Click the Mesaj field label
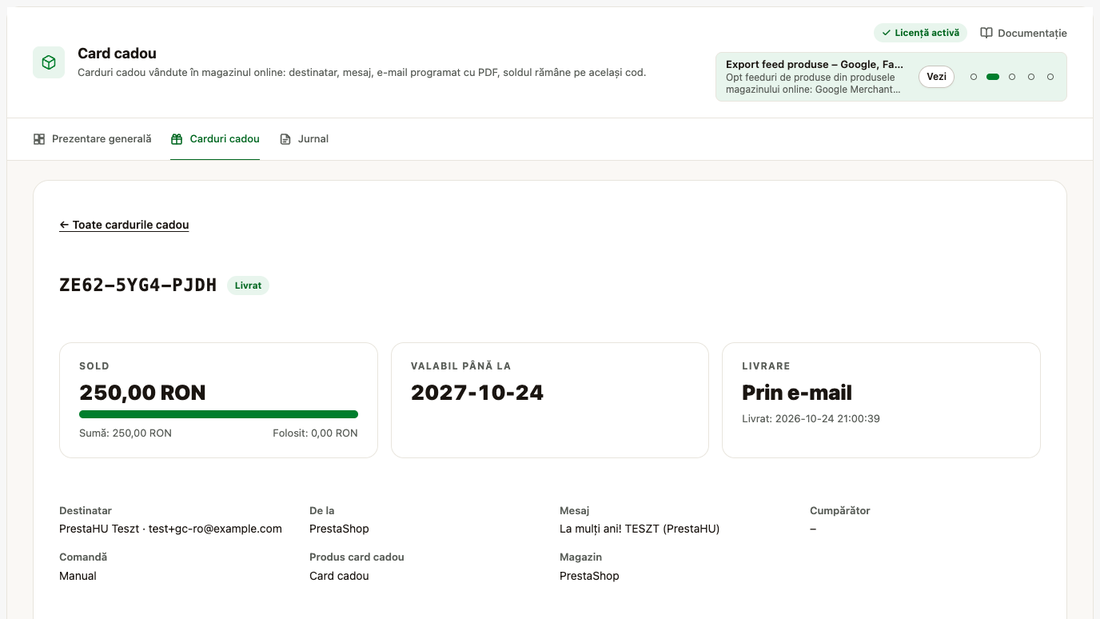Viewport: 1100px width, 619px height. pyautogui.click(x=575, y=510)
